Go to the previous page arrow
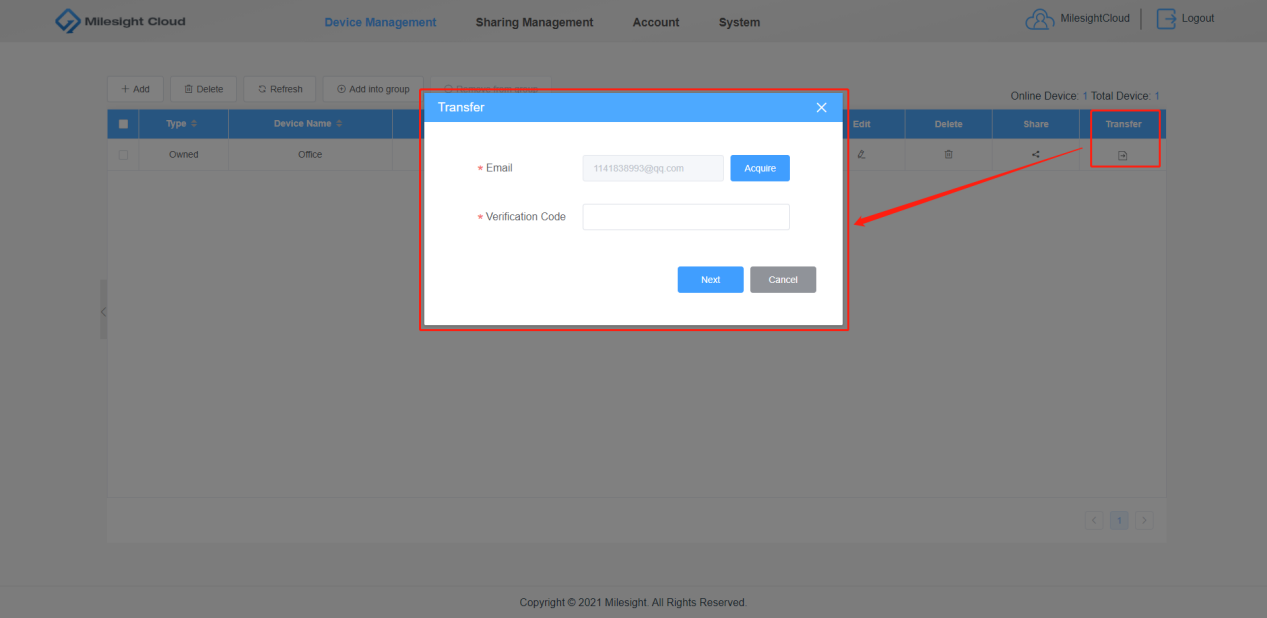 pyautogui.click(x=1094, y=520)
